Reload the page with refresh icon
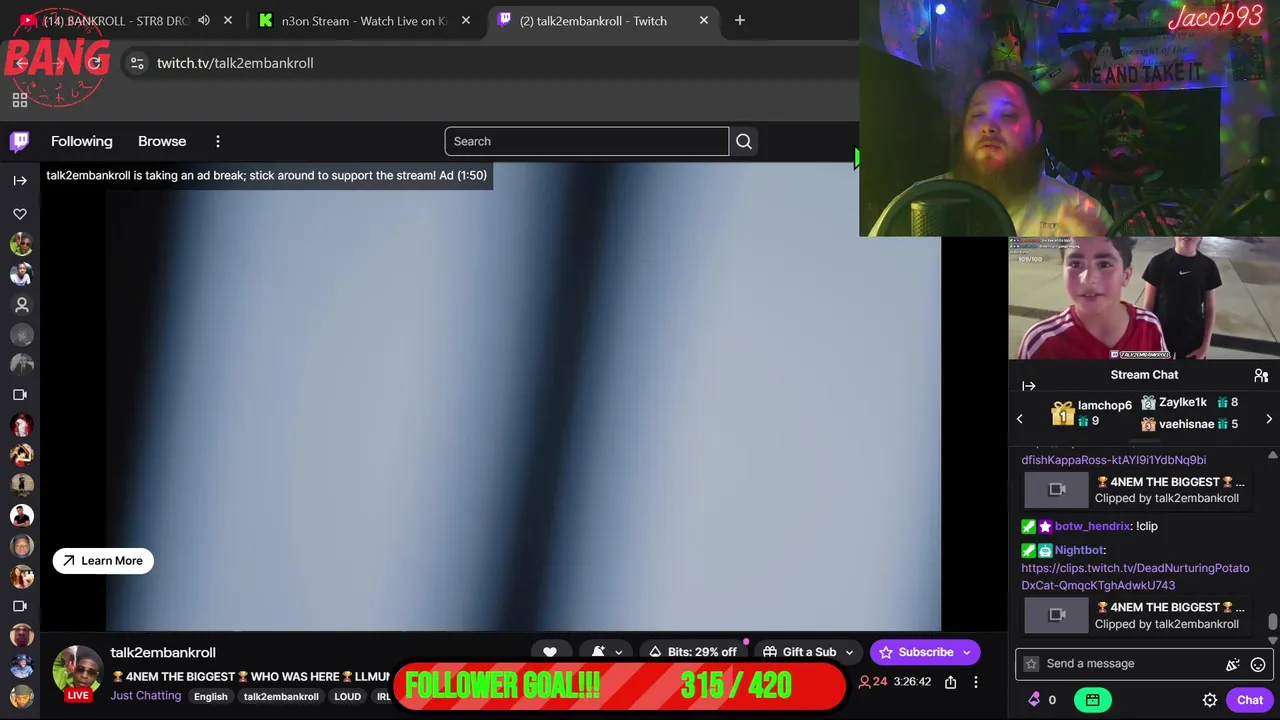The image size is (1280, 720). 94,63
